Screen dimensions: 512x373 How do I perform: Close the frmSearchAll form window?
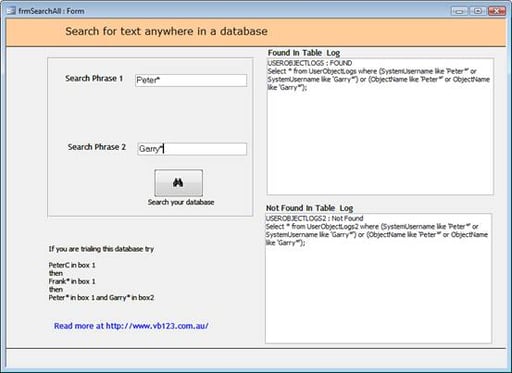(497, 11)
